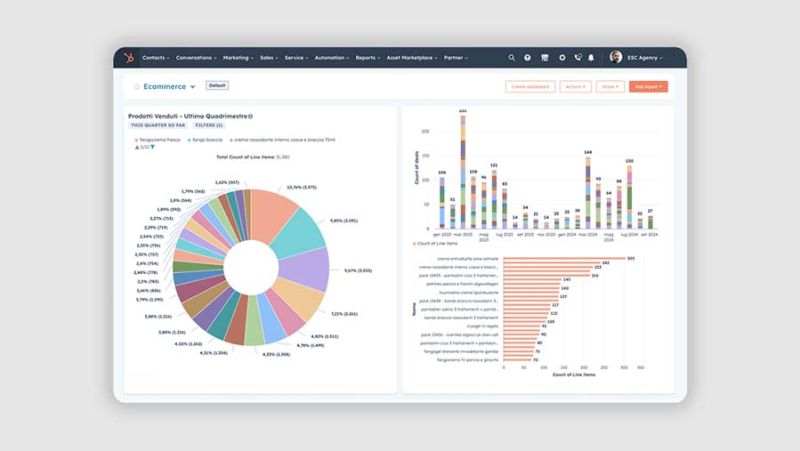Click the info icon beside Prodotti Venduti title
The height and width of the screenshot is (451, 800).
click(251, 116)
